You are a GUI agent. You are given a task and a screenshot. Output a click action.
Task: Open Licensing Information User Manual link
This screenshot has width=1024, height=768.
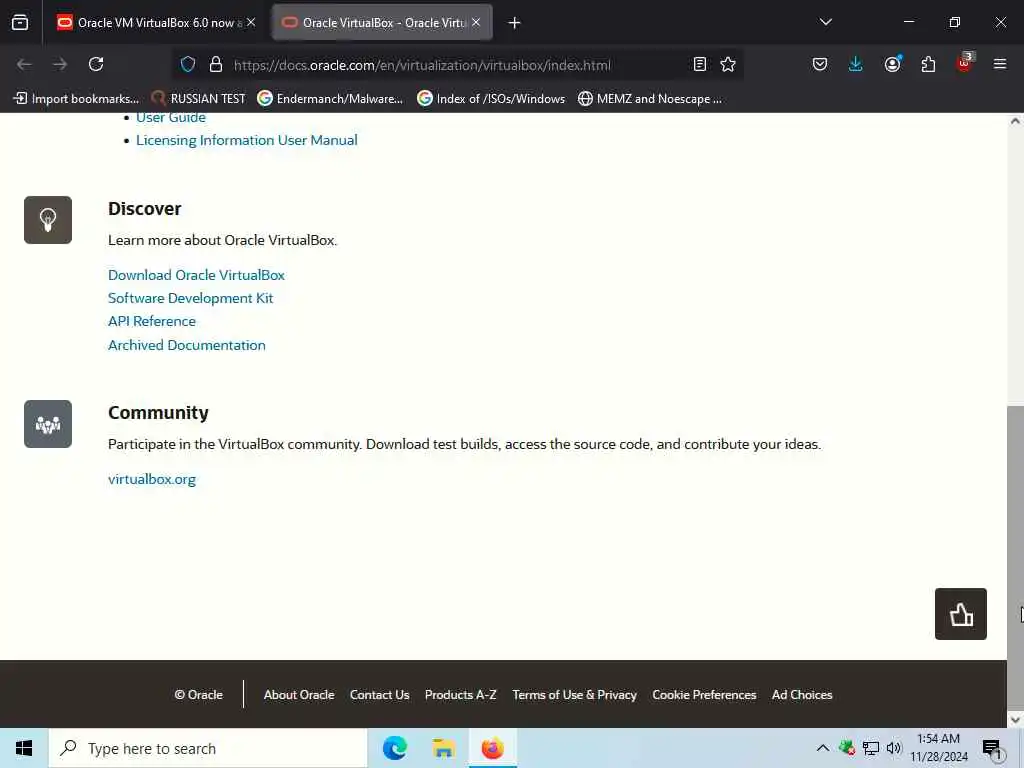pos(246,140)
